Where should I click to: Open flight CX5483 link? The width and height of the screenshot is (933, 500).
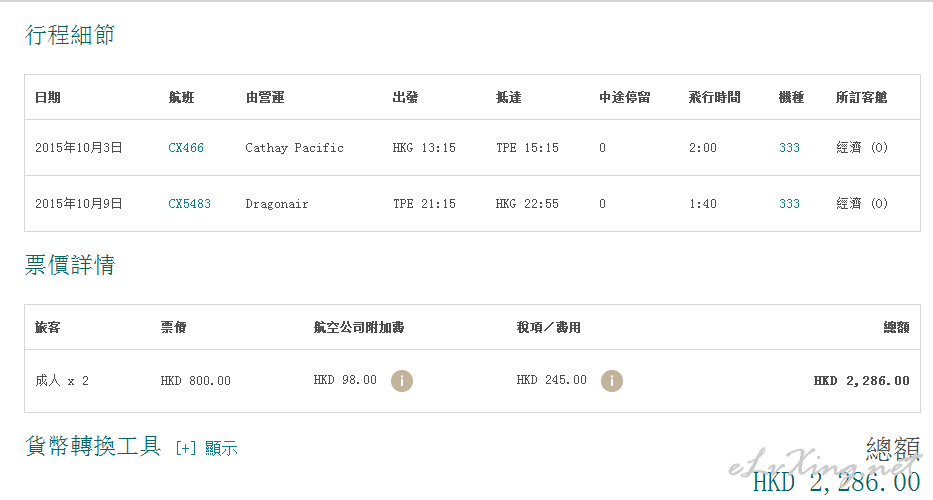pyautogui.click(x=189, y=204)
